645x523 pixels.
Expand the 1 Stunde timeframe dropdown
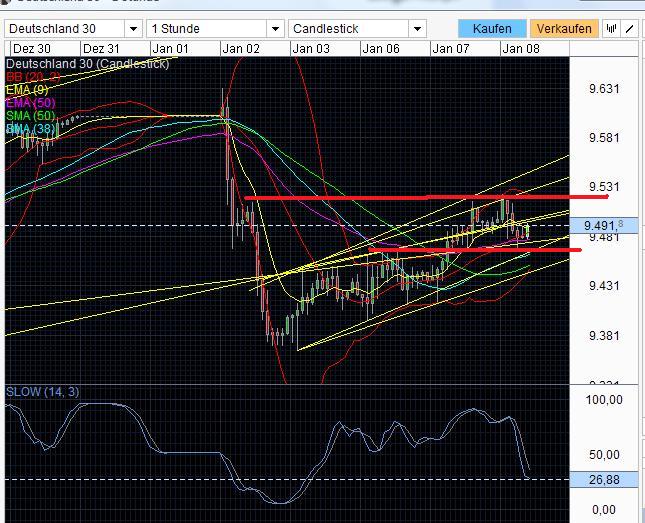tap(213, 29)
